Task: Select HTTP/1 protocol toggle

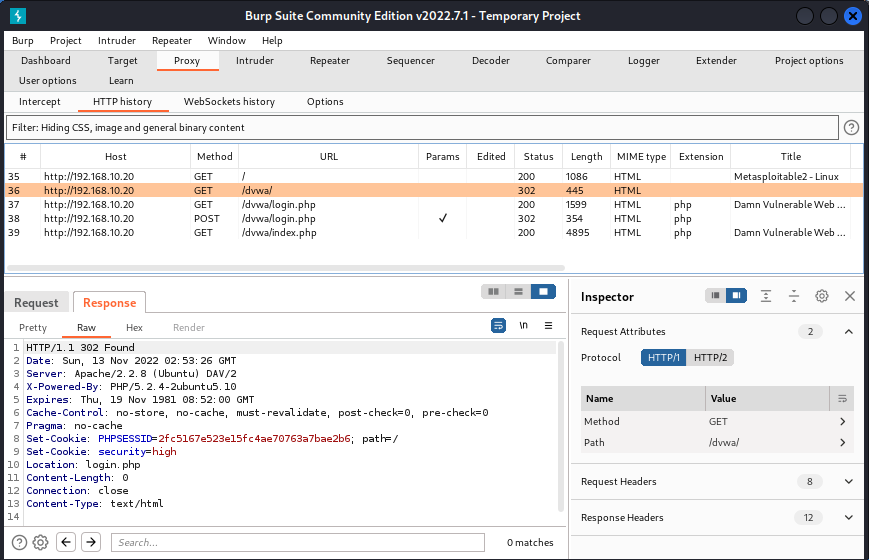Action: pos(663,358)
